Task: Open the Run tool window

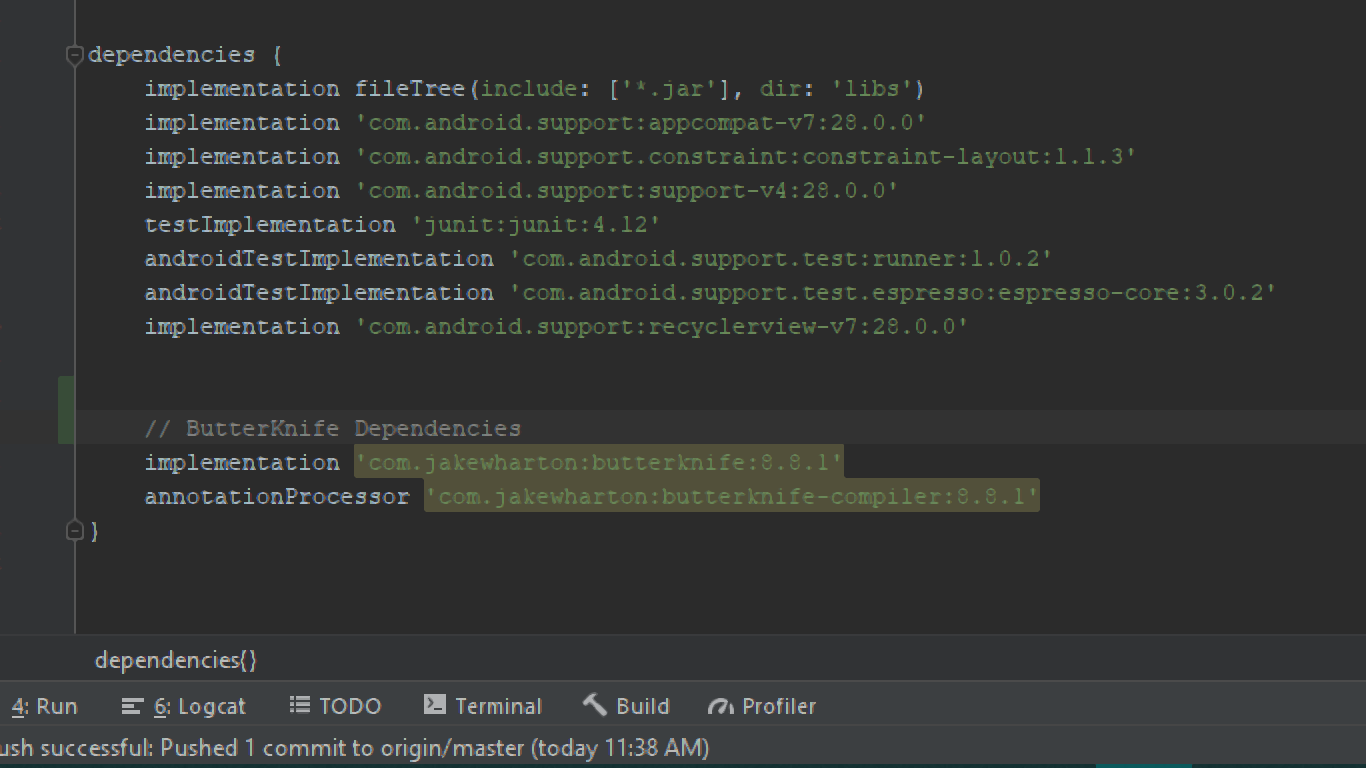Action: click(44, 706)
